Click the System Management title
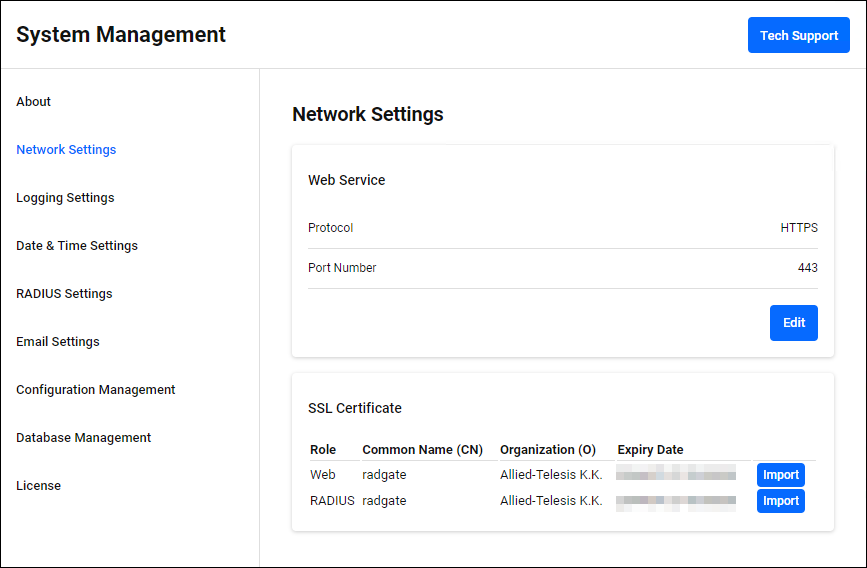Screen dimensions: 867x568 point(121,35)
